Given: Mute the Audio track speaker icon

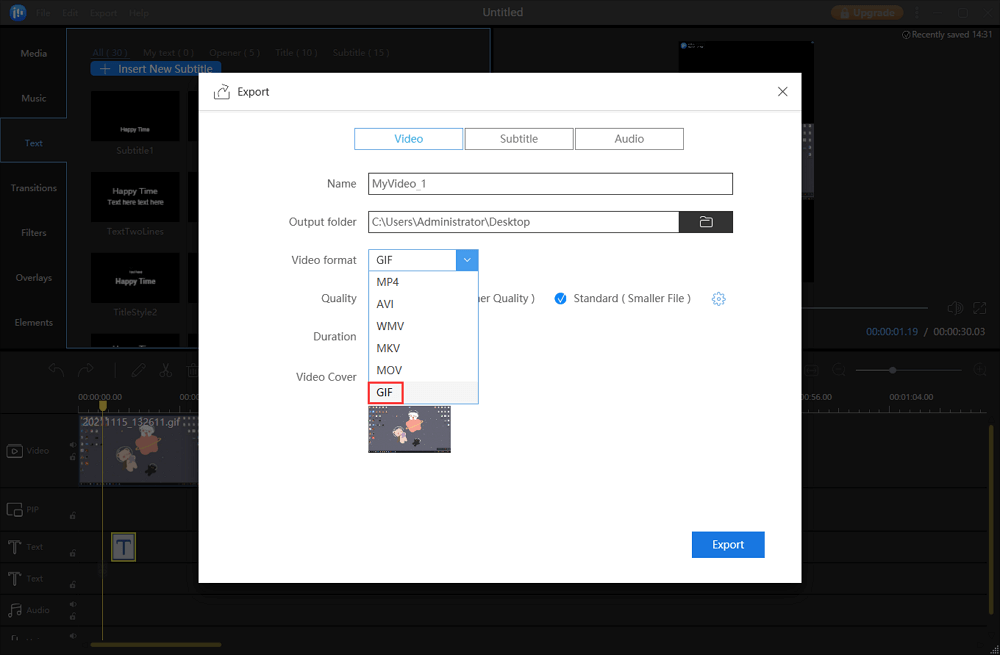Looking at the screenshot, I should click(x=73, y=605).
